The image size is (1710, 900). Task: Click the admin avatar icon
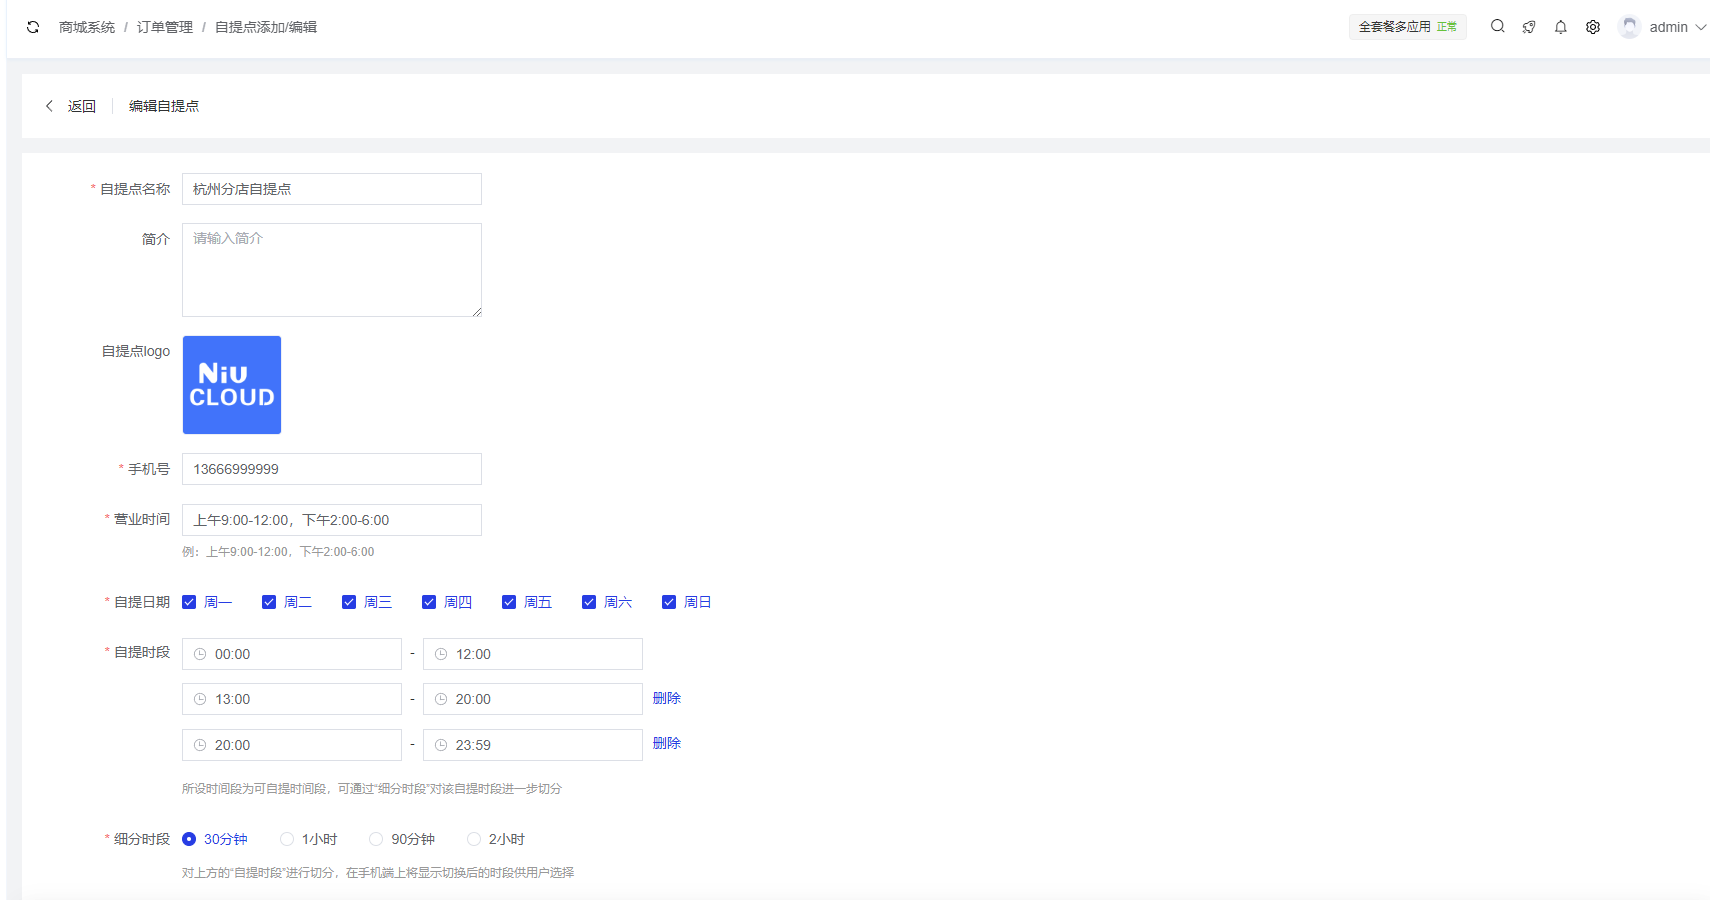[1629, 27]
